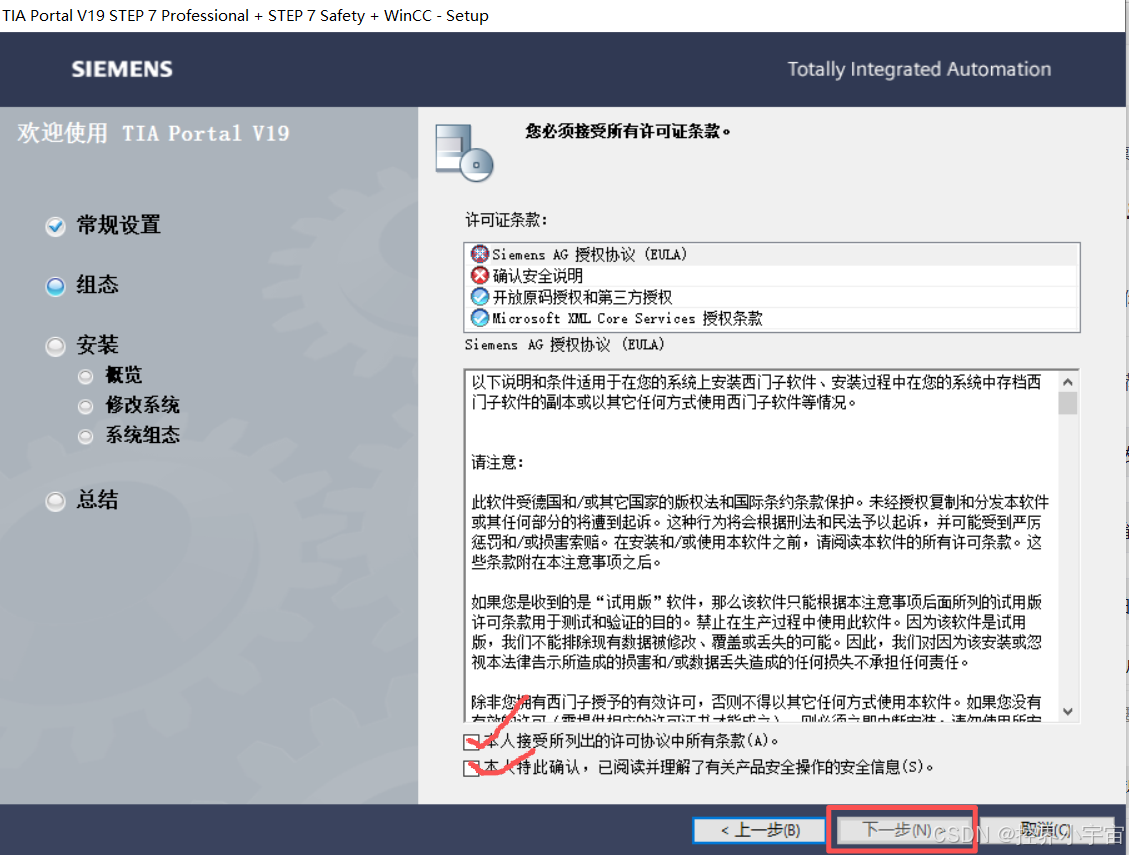The width and height of the screenshot is (1129, 855).
Task: Click the check icon beside Microsoft XML Core Services
Action: [x=480, y=318]
